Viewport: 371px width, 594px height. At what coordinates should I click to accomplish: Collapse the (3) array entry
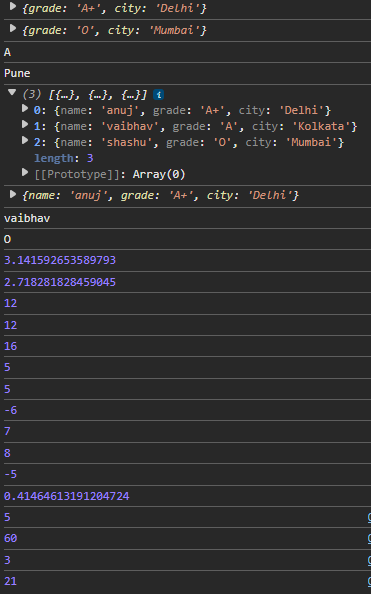(x=12, y=92)
